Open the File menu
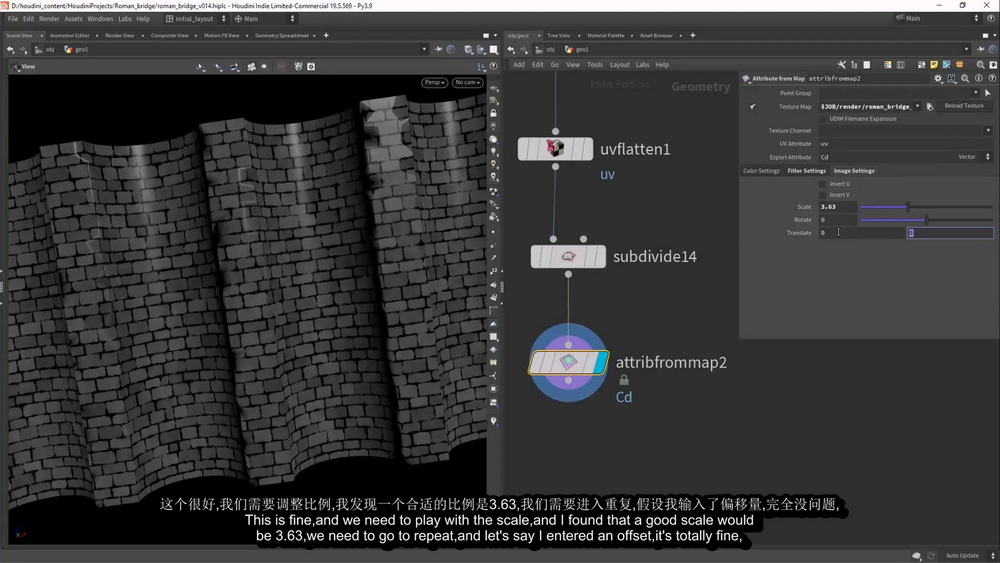The image size is (1000, 563). 13,18
